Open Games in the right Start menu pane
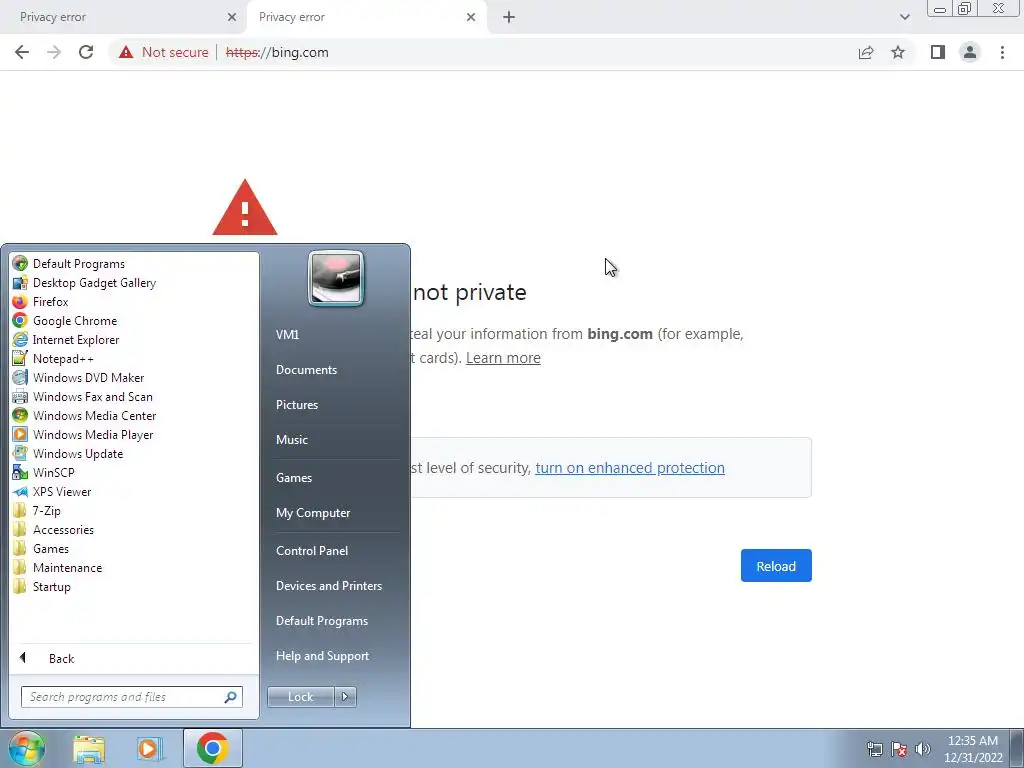Image resolution: width=1024 pixels, height=768 pixels. click(335, 477)
